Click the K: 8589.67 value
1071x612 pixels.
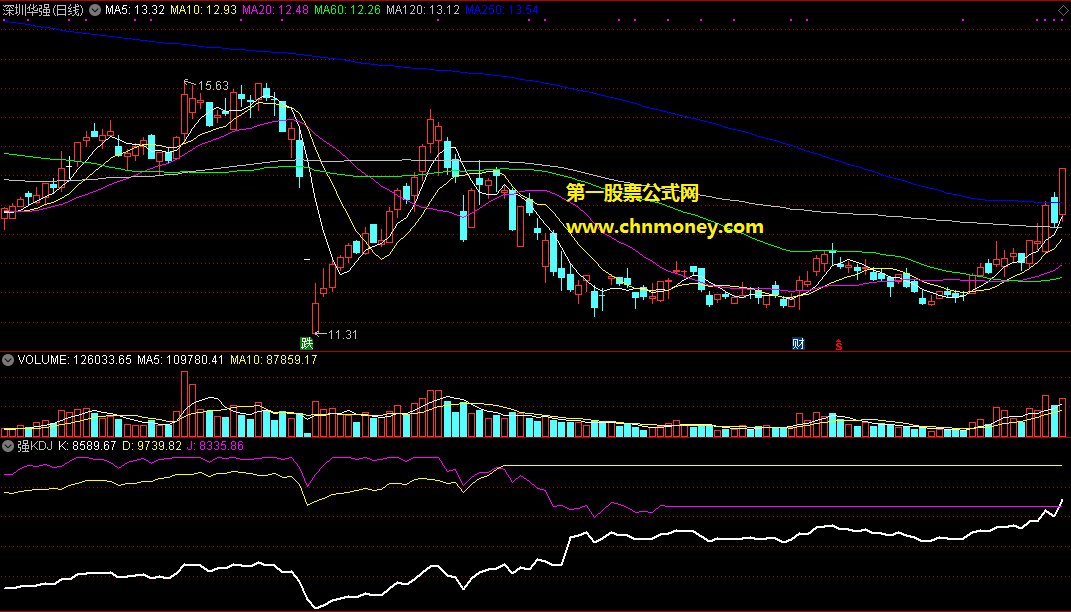tap(87, 446)
